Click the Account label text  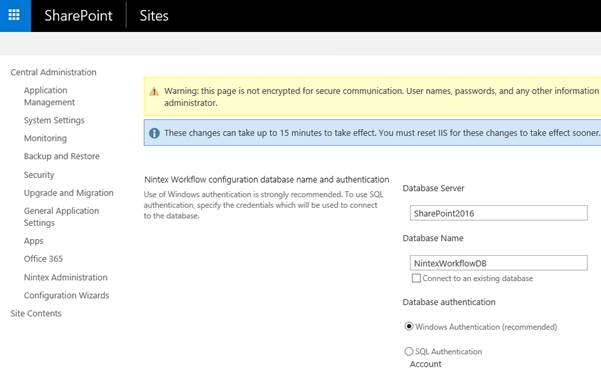pos(425,364)
